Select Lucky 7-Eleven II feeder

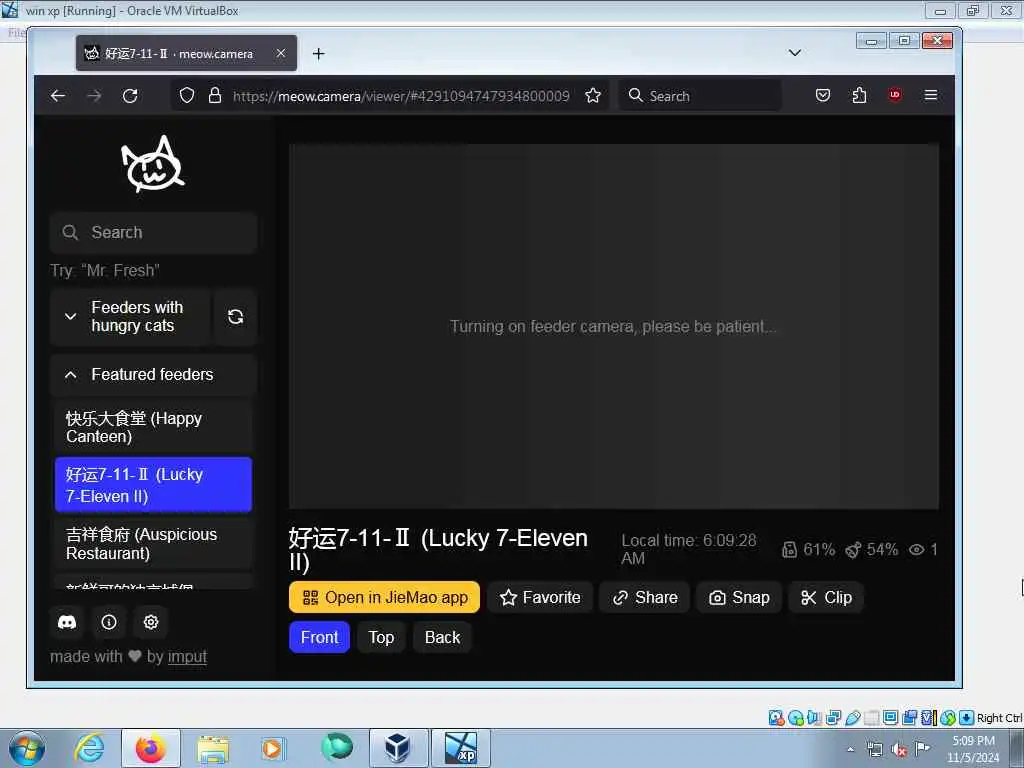coord(153,485)
